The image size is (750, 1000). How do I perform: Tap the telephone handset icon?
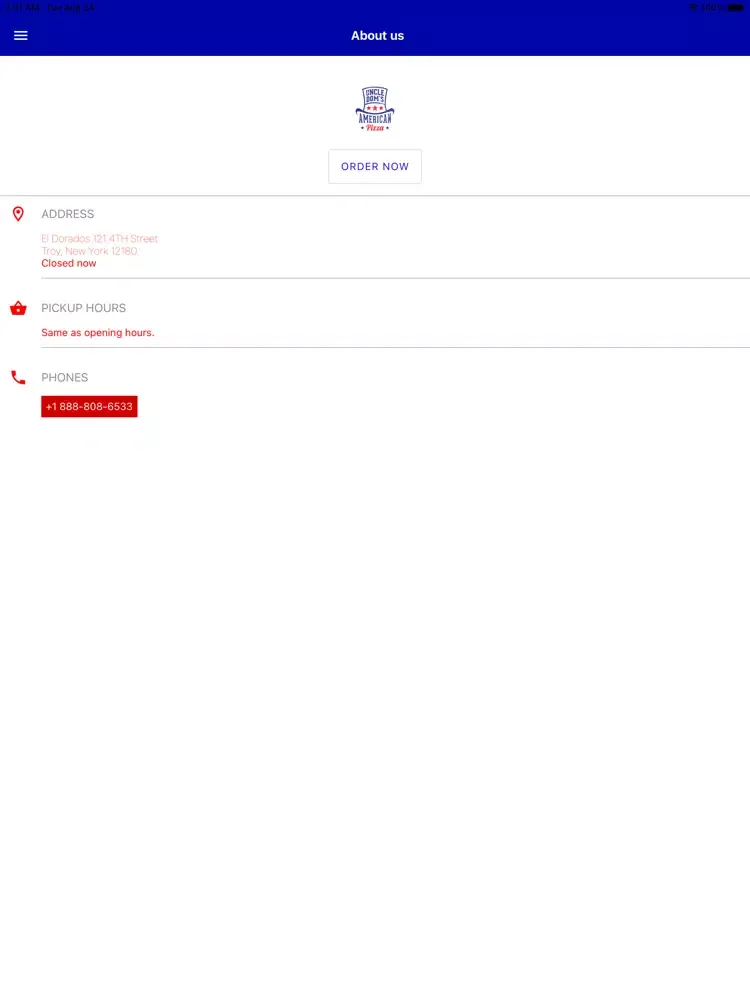tap(18, 378)
